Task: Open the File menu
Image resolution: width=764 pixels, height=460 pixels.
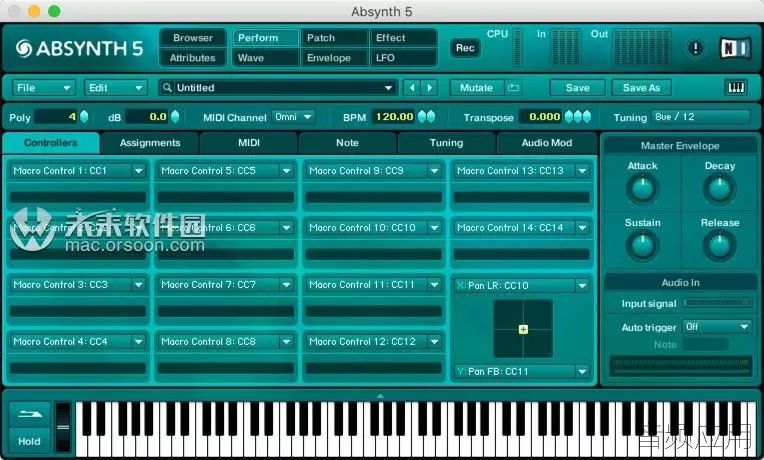Action: click(43, 88)
